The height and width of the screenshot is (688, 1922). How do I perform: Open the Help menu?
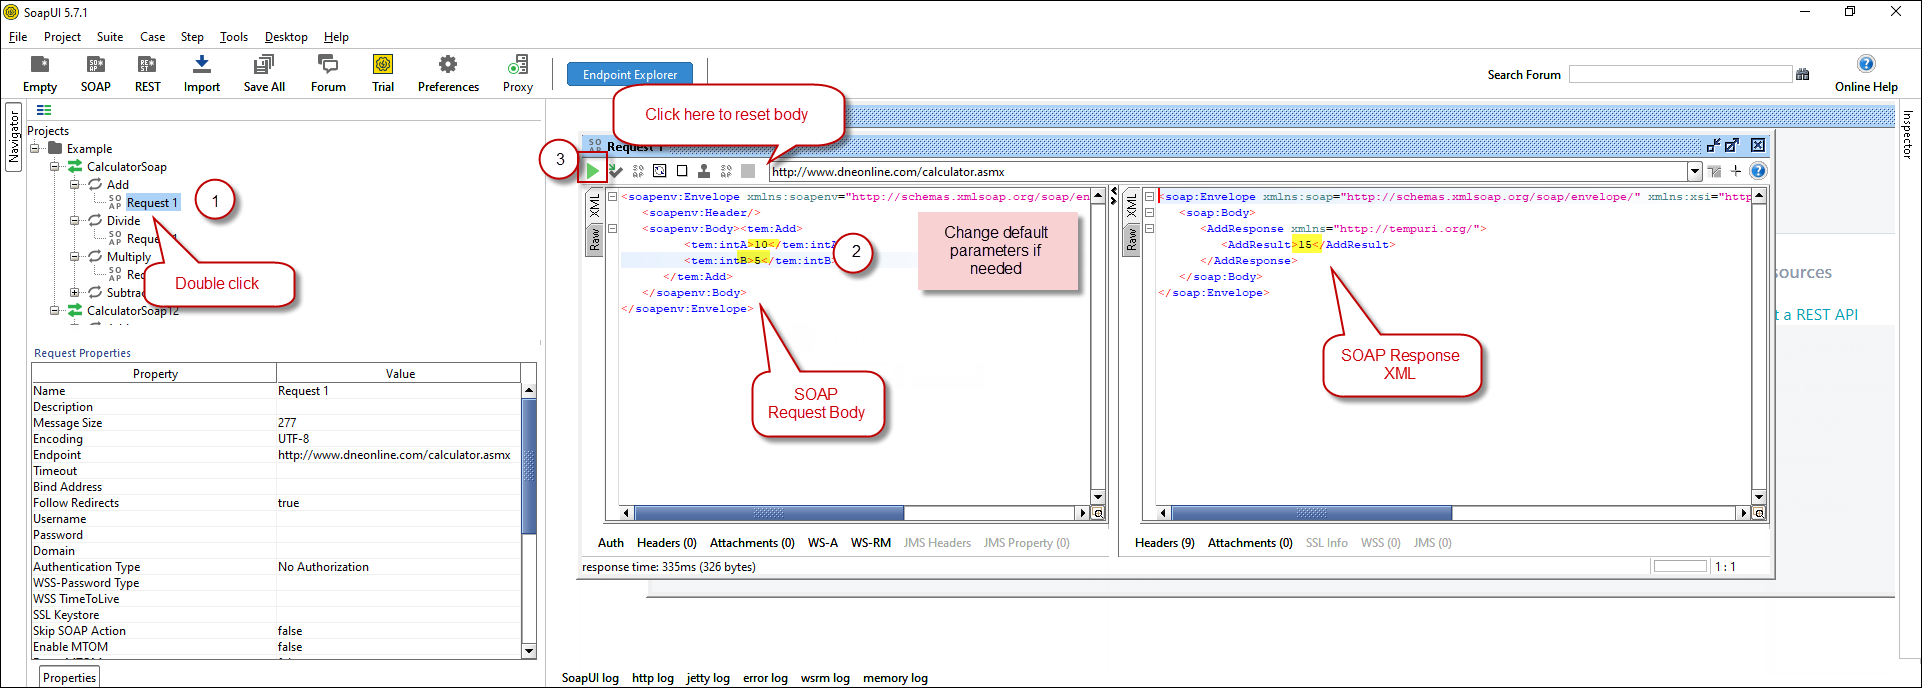click(336, 37)
